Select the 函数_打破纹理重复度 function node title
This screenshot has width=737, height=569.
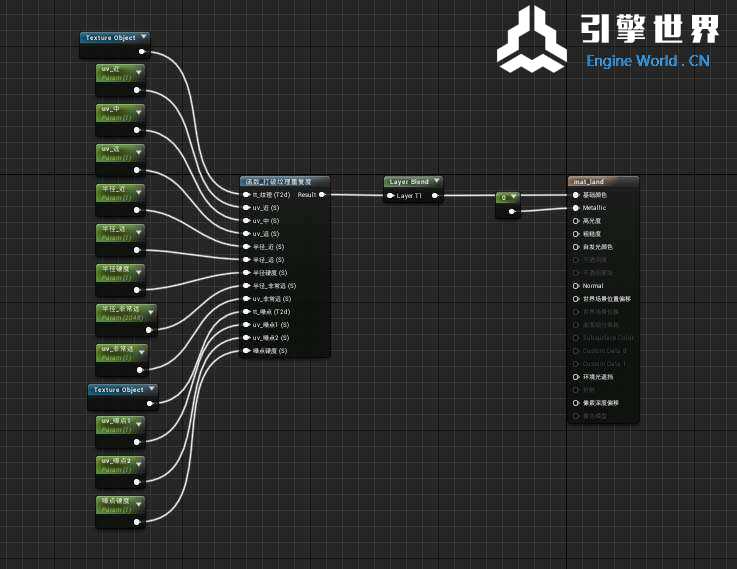coord(278,182)
